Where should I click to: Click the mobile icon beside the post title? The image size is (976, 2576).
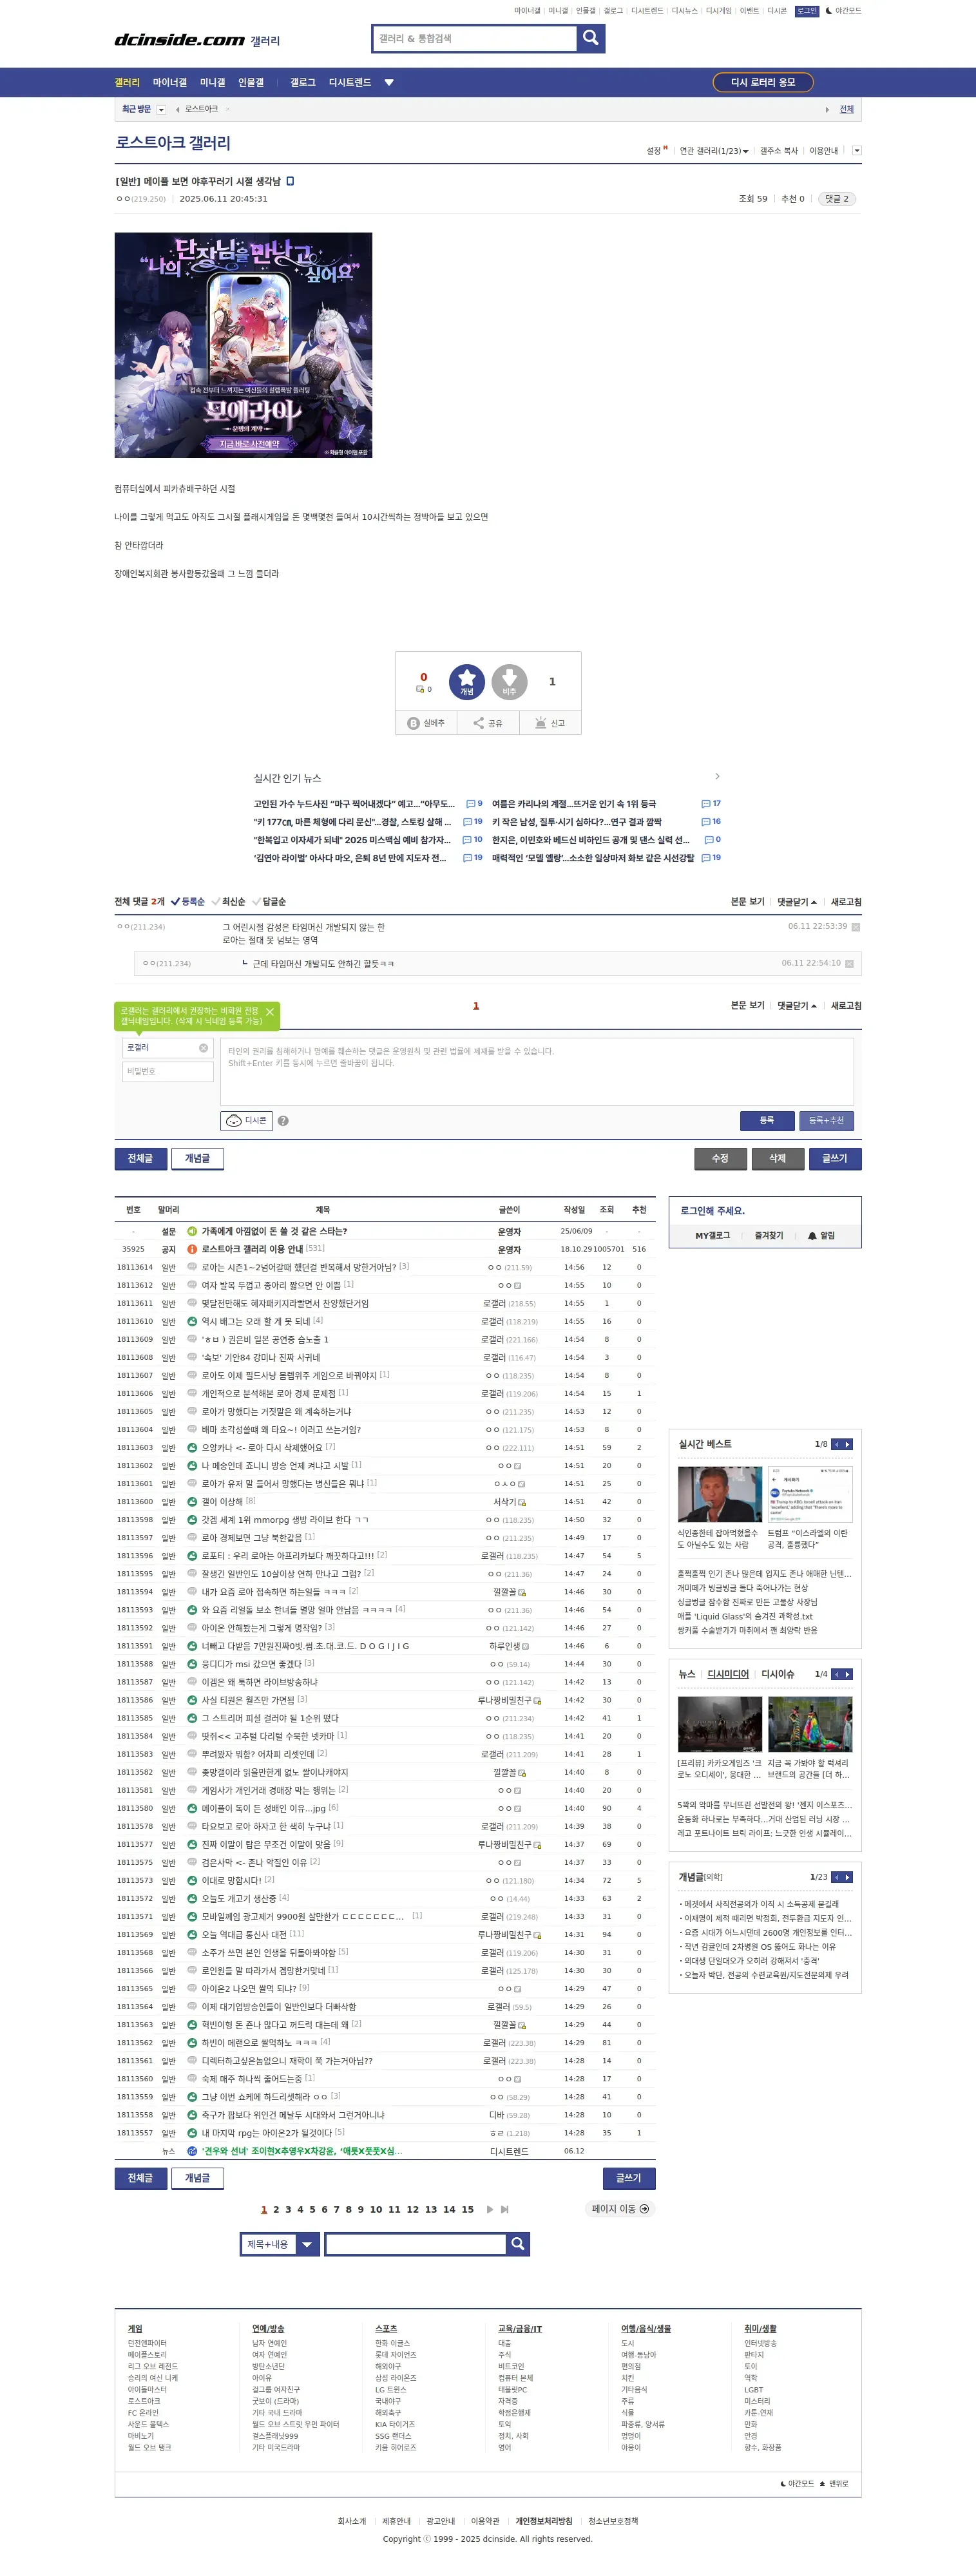pyautogui.click(x=290, y=181)
